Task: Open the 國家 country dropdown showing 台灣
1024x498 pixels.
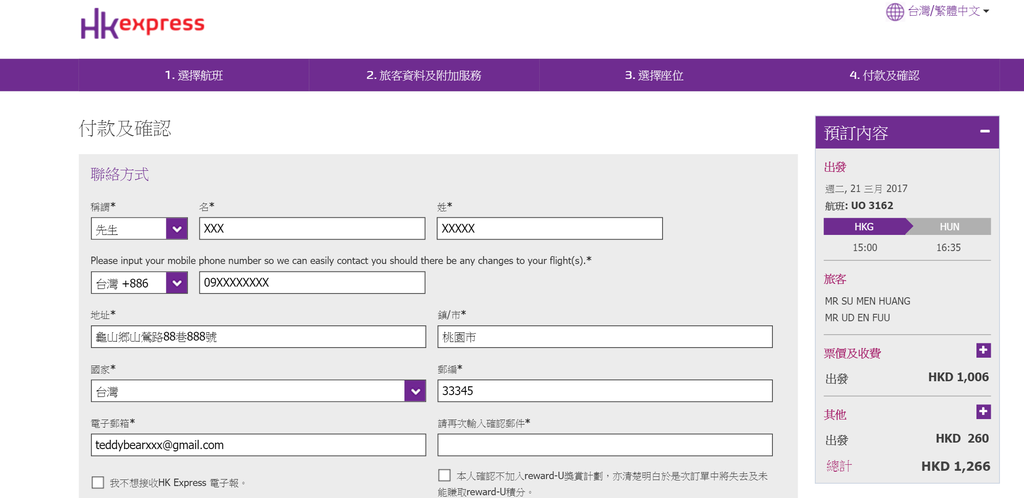Action: pos(258,391)
